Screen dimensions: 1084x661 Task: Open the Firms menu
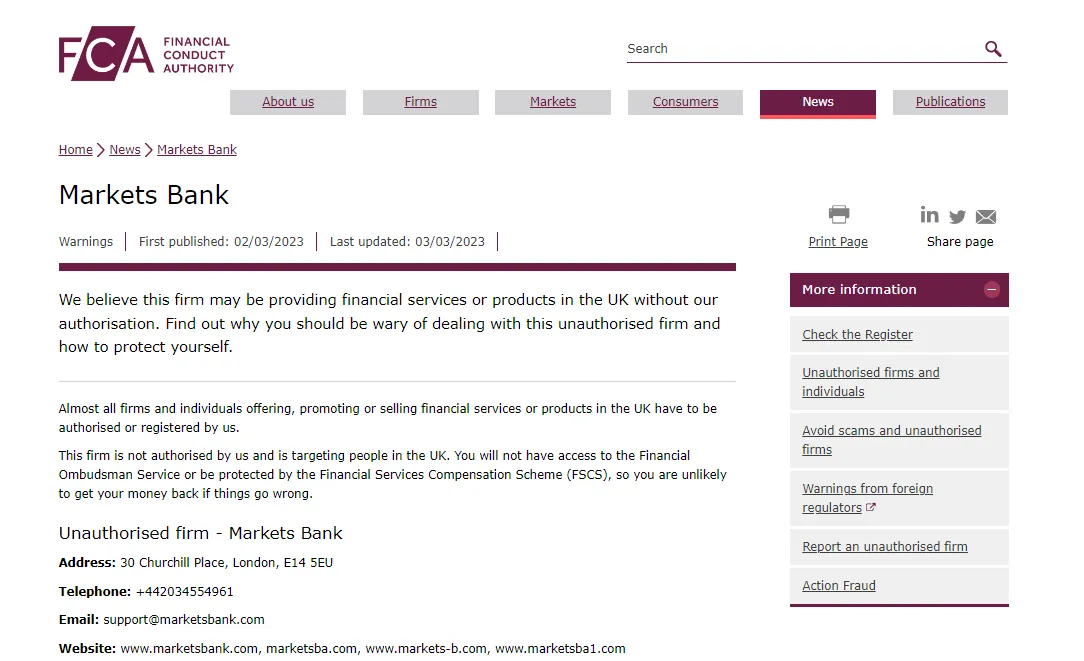[x=420, y=102]
